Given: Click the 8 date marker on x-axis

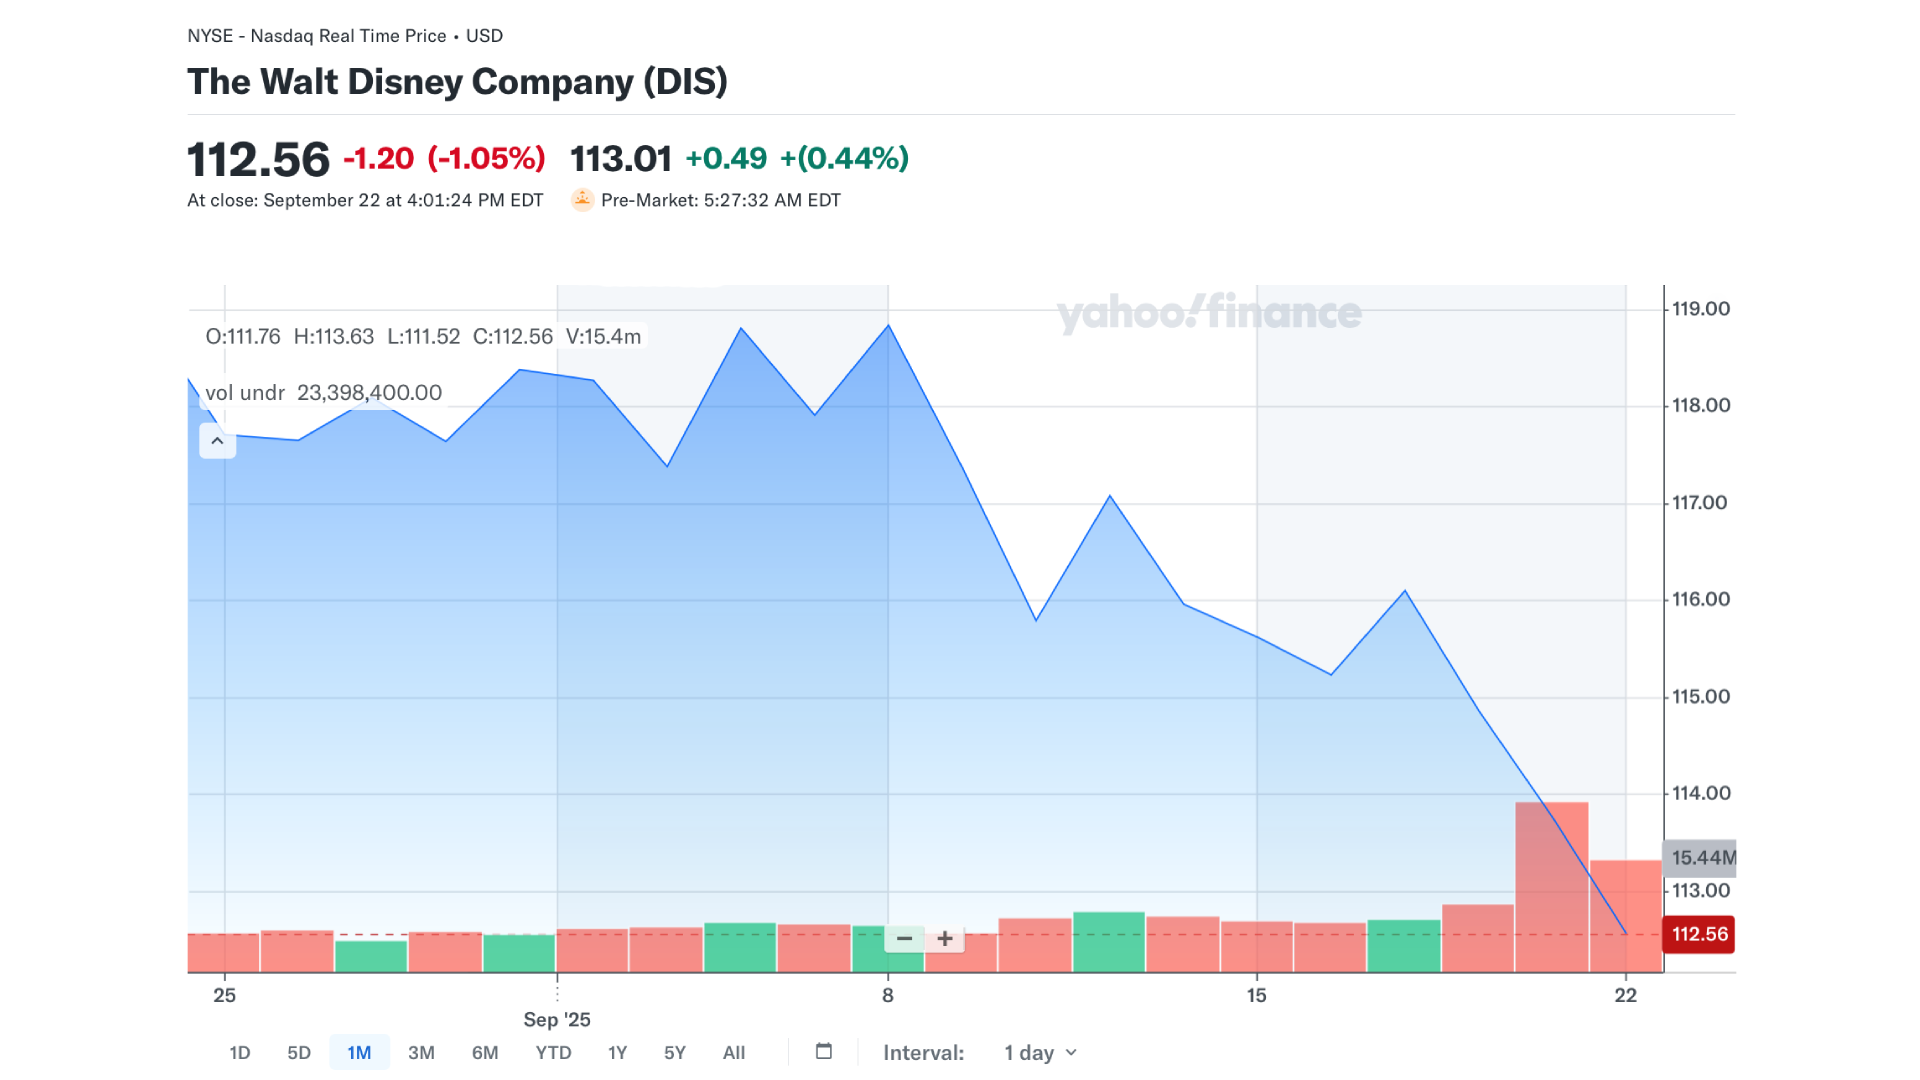Looking at the screenshot, I should [x=888, y=995].
